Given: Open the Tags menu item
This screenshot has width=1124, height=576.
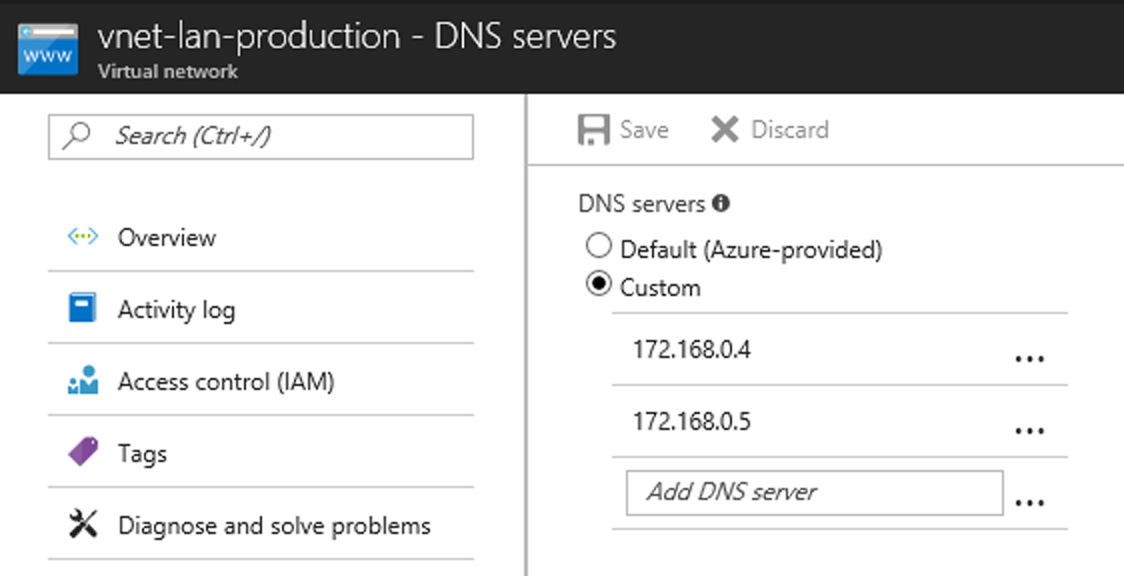Looking at the screenshot, I should pos(261,453).
